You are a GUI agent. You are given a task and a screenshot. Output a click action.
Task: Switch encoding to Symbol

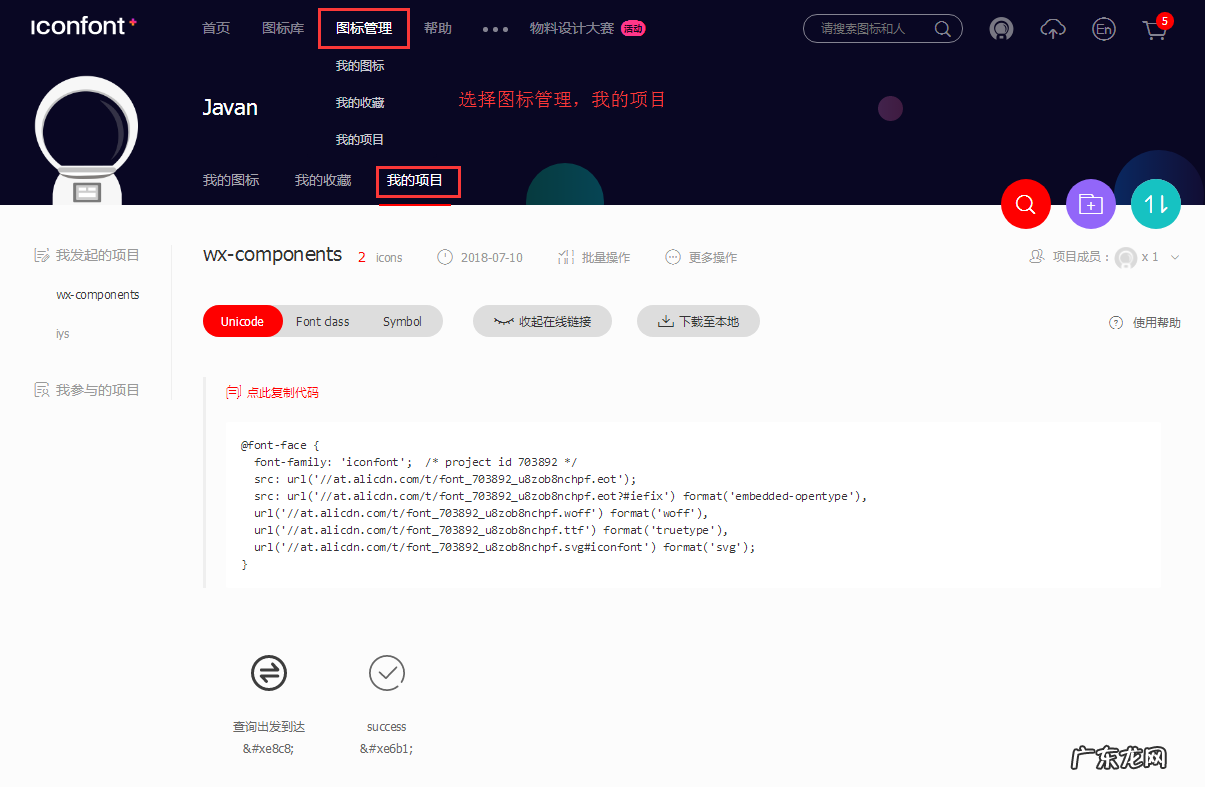(x=402, y=321)
